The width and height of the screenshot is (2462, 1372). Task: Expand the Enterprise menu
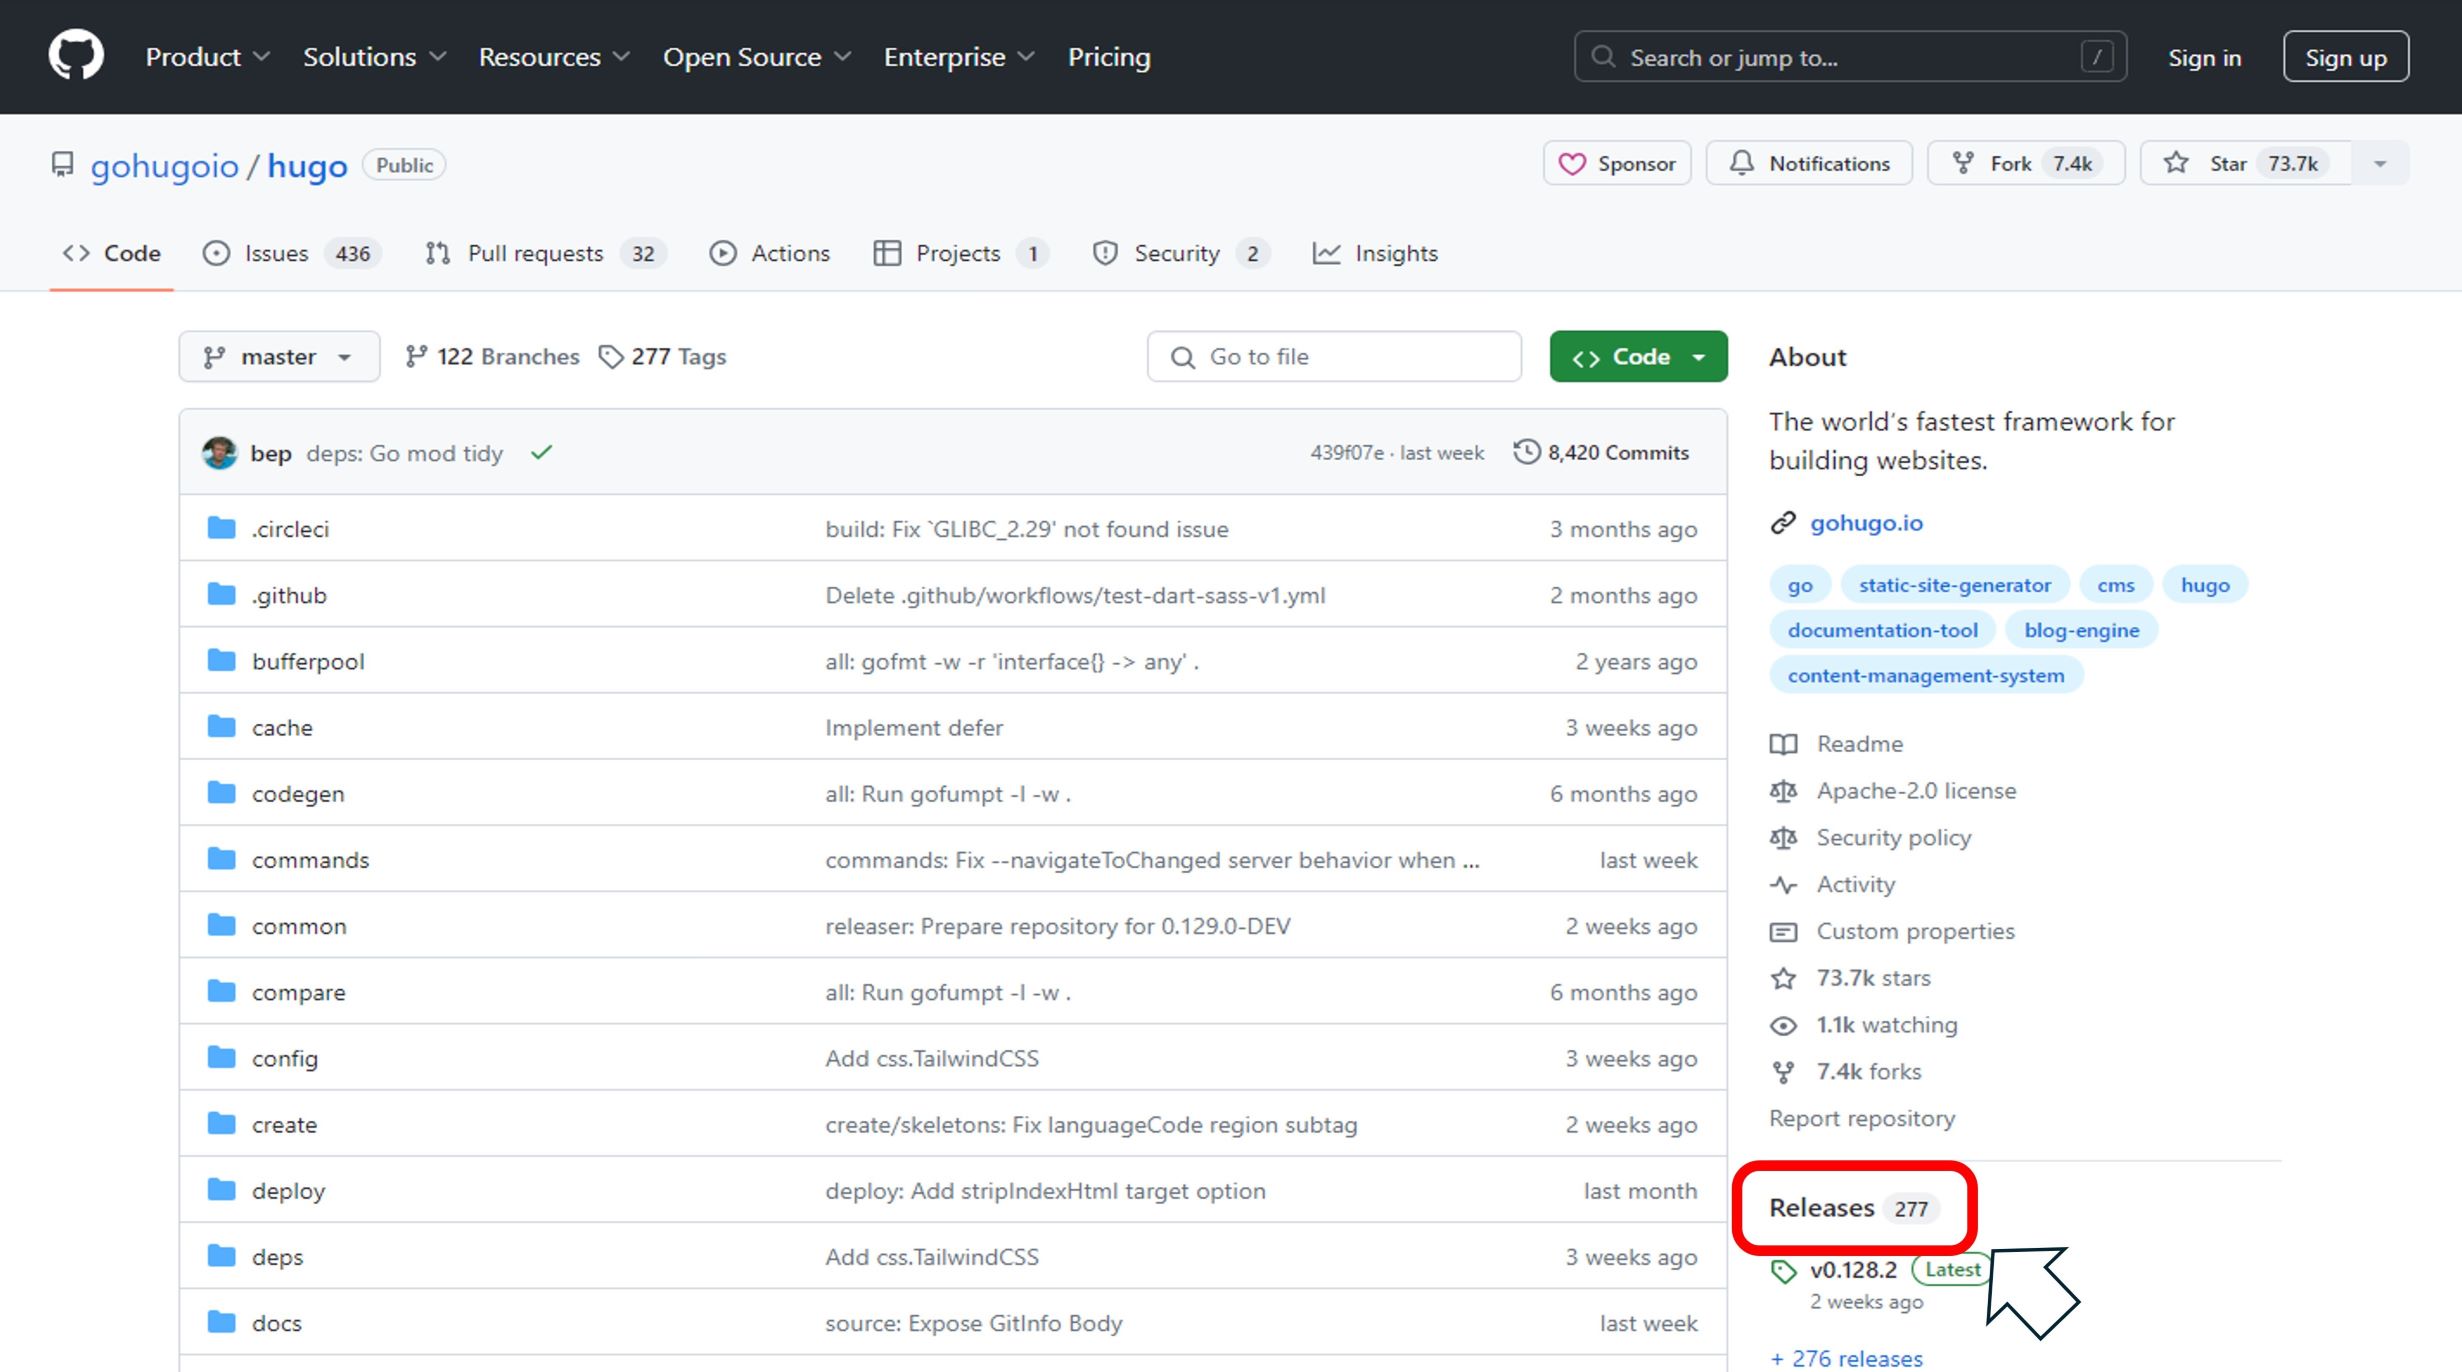pos(959,57)
